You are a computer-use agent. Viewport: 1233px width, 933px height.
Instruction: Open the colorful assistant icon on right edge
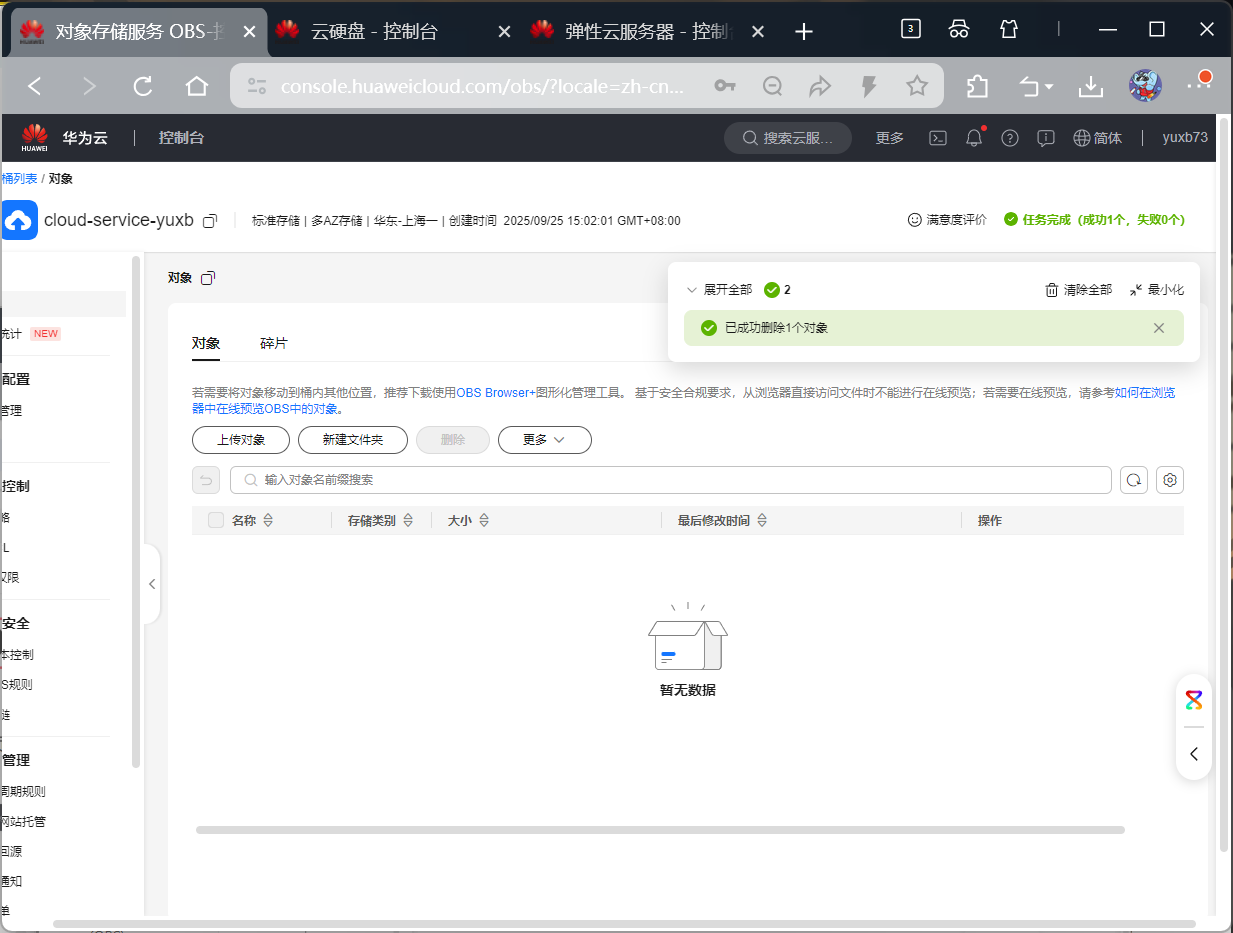(1194, 700)
